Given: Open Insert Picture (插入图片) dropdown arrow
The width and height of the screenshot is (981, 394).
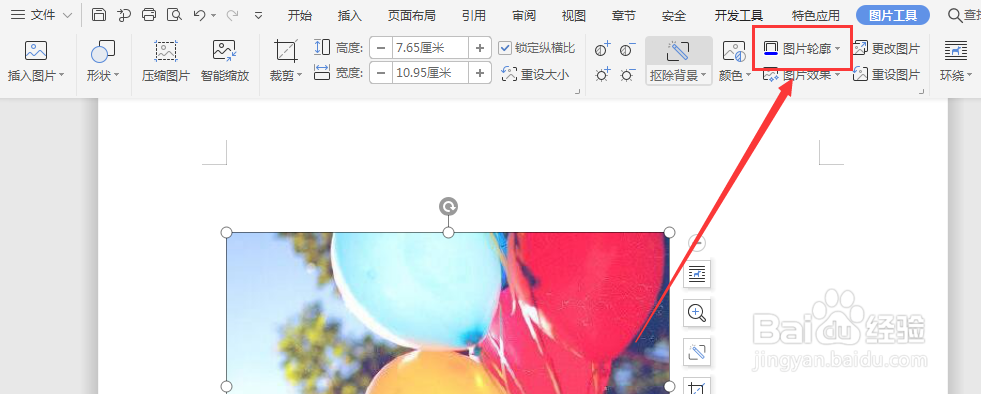Looking at the screenshot, I should pos(61,76).
